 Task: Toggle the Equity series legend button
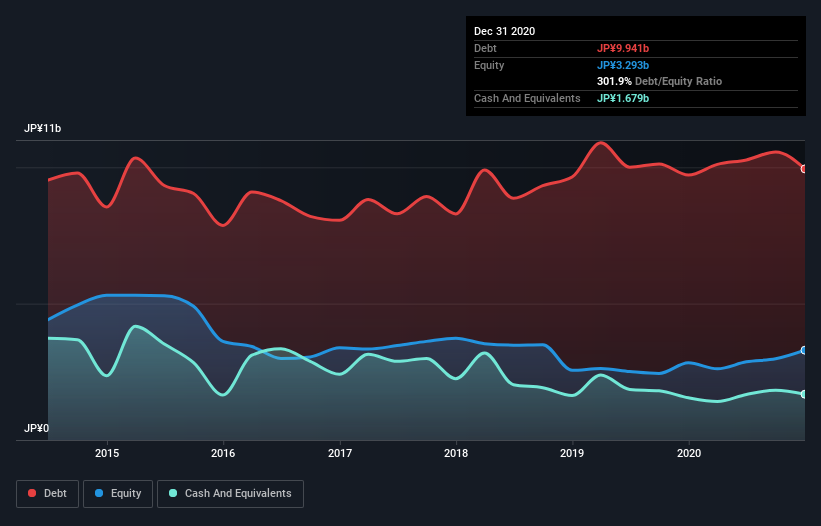point(118,494)
